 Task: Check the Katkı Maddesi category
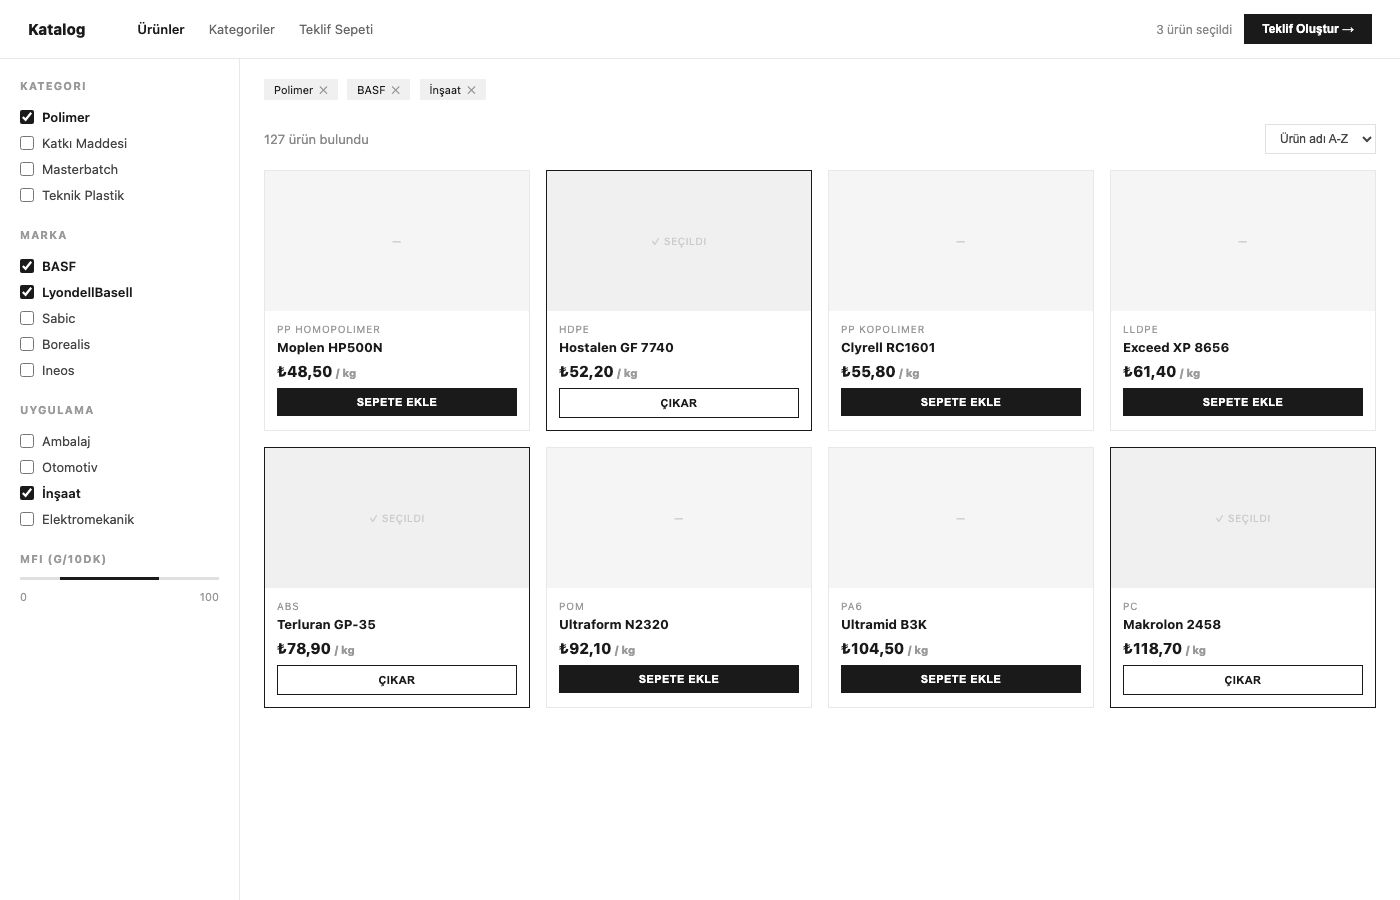tap(27, 143)
